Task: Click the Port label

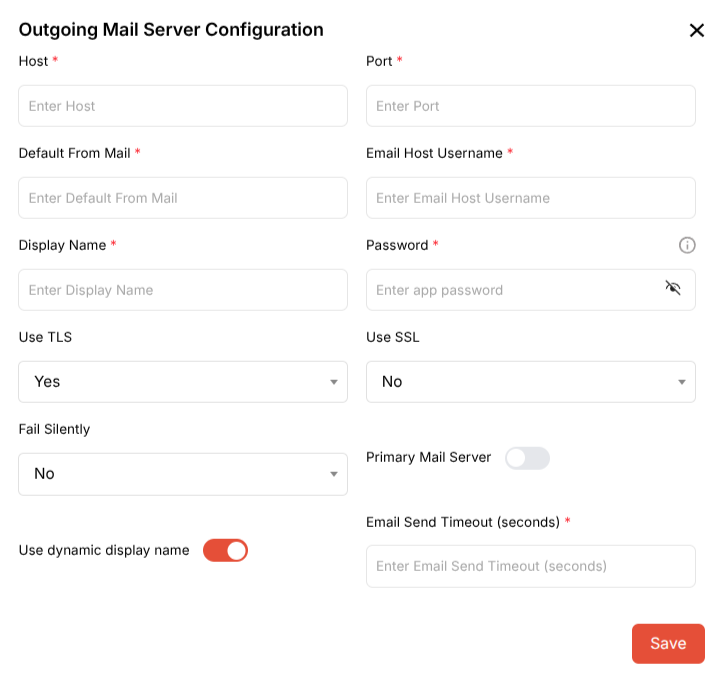Action: point(379,61)
